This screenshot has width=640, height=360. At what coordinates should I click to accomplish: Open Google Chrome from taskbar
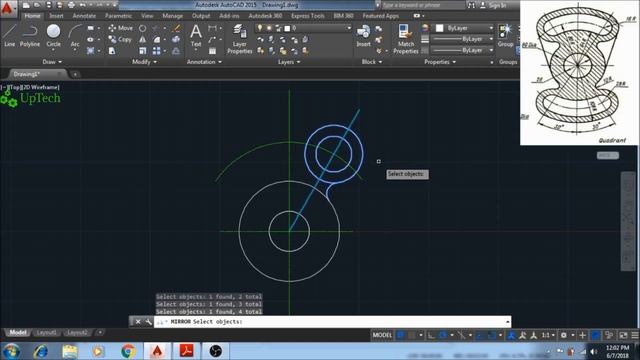(128, 351)
